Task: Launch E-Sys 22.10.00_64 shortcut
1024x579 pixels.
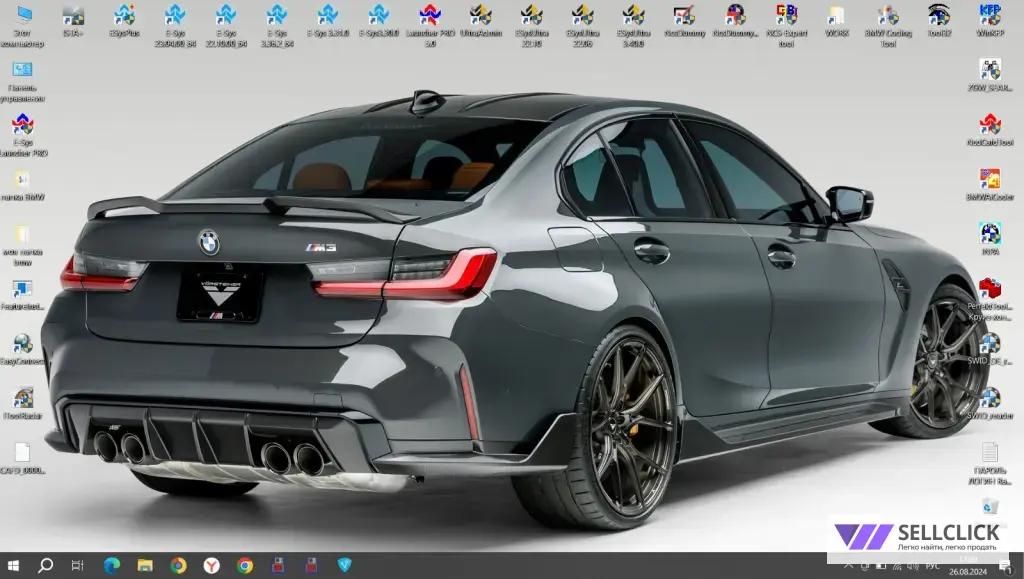Action: [226, 25]
